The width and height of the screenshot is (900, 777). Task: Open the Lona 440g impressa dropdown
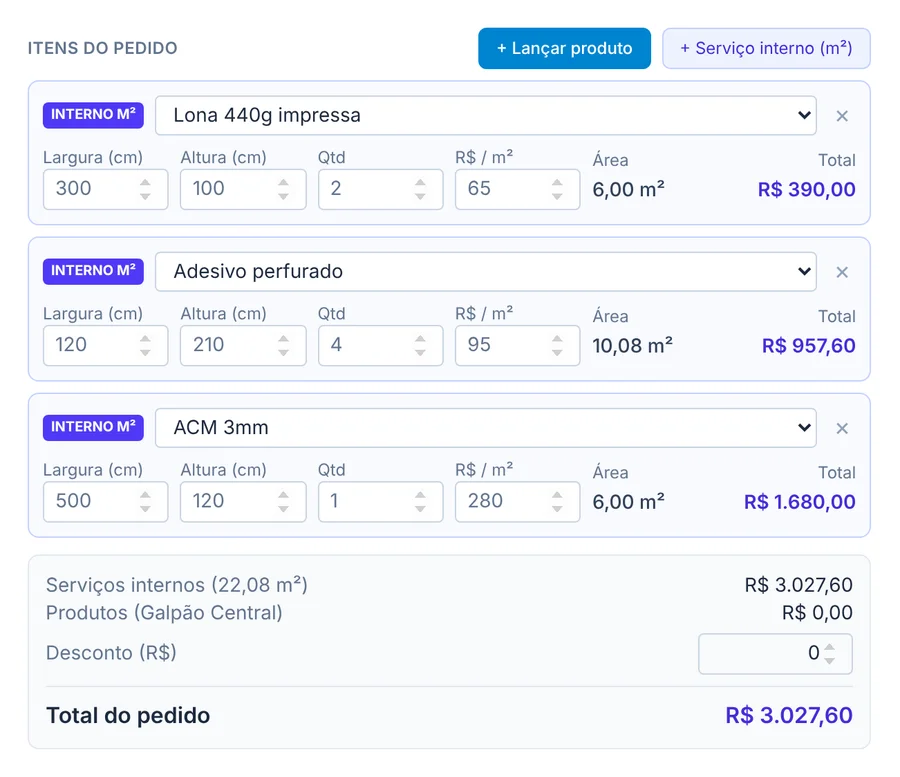tap(486, 115)
